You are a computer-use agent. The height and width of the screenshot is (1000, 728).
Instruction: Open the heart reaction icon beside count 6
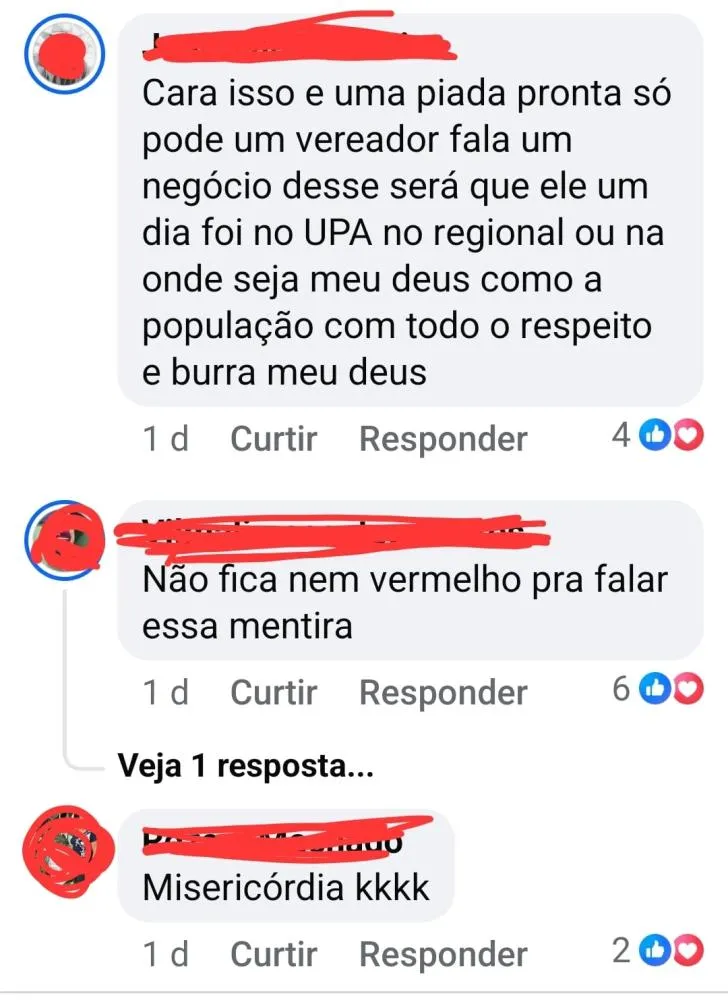coord(687,689)
